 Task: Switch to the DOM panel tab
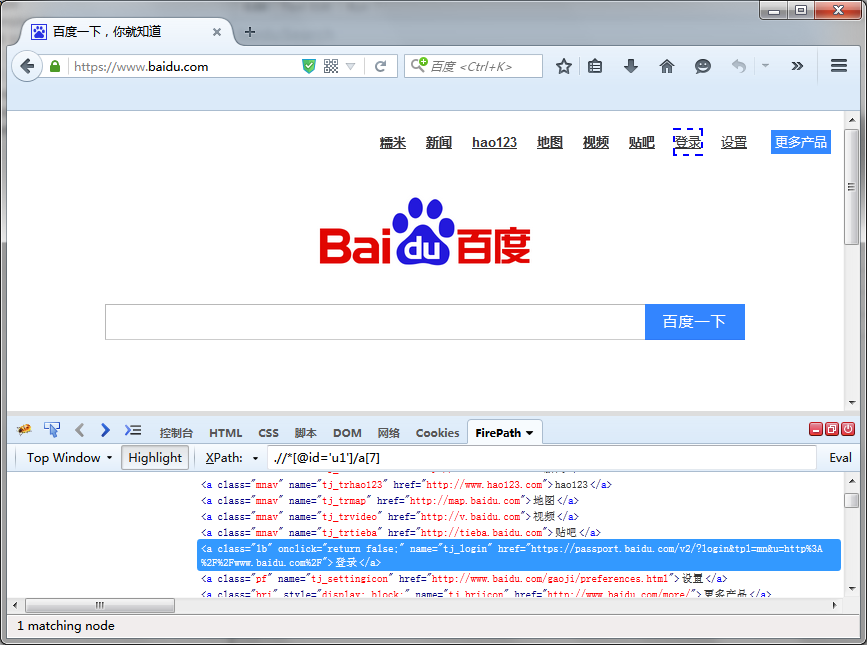coord(347,433)
